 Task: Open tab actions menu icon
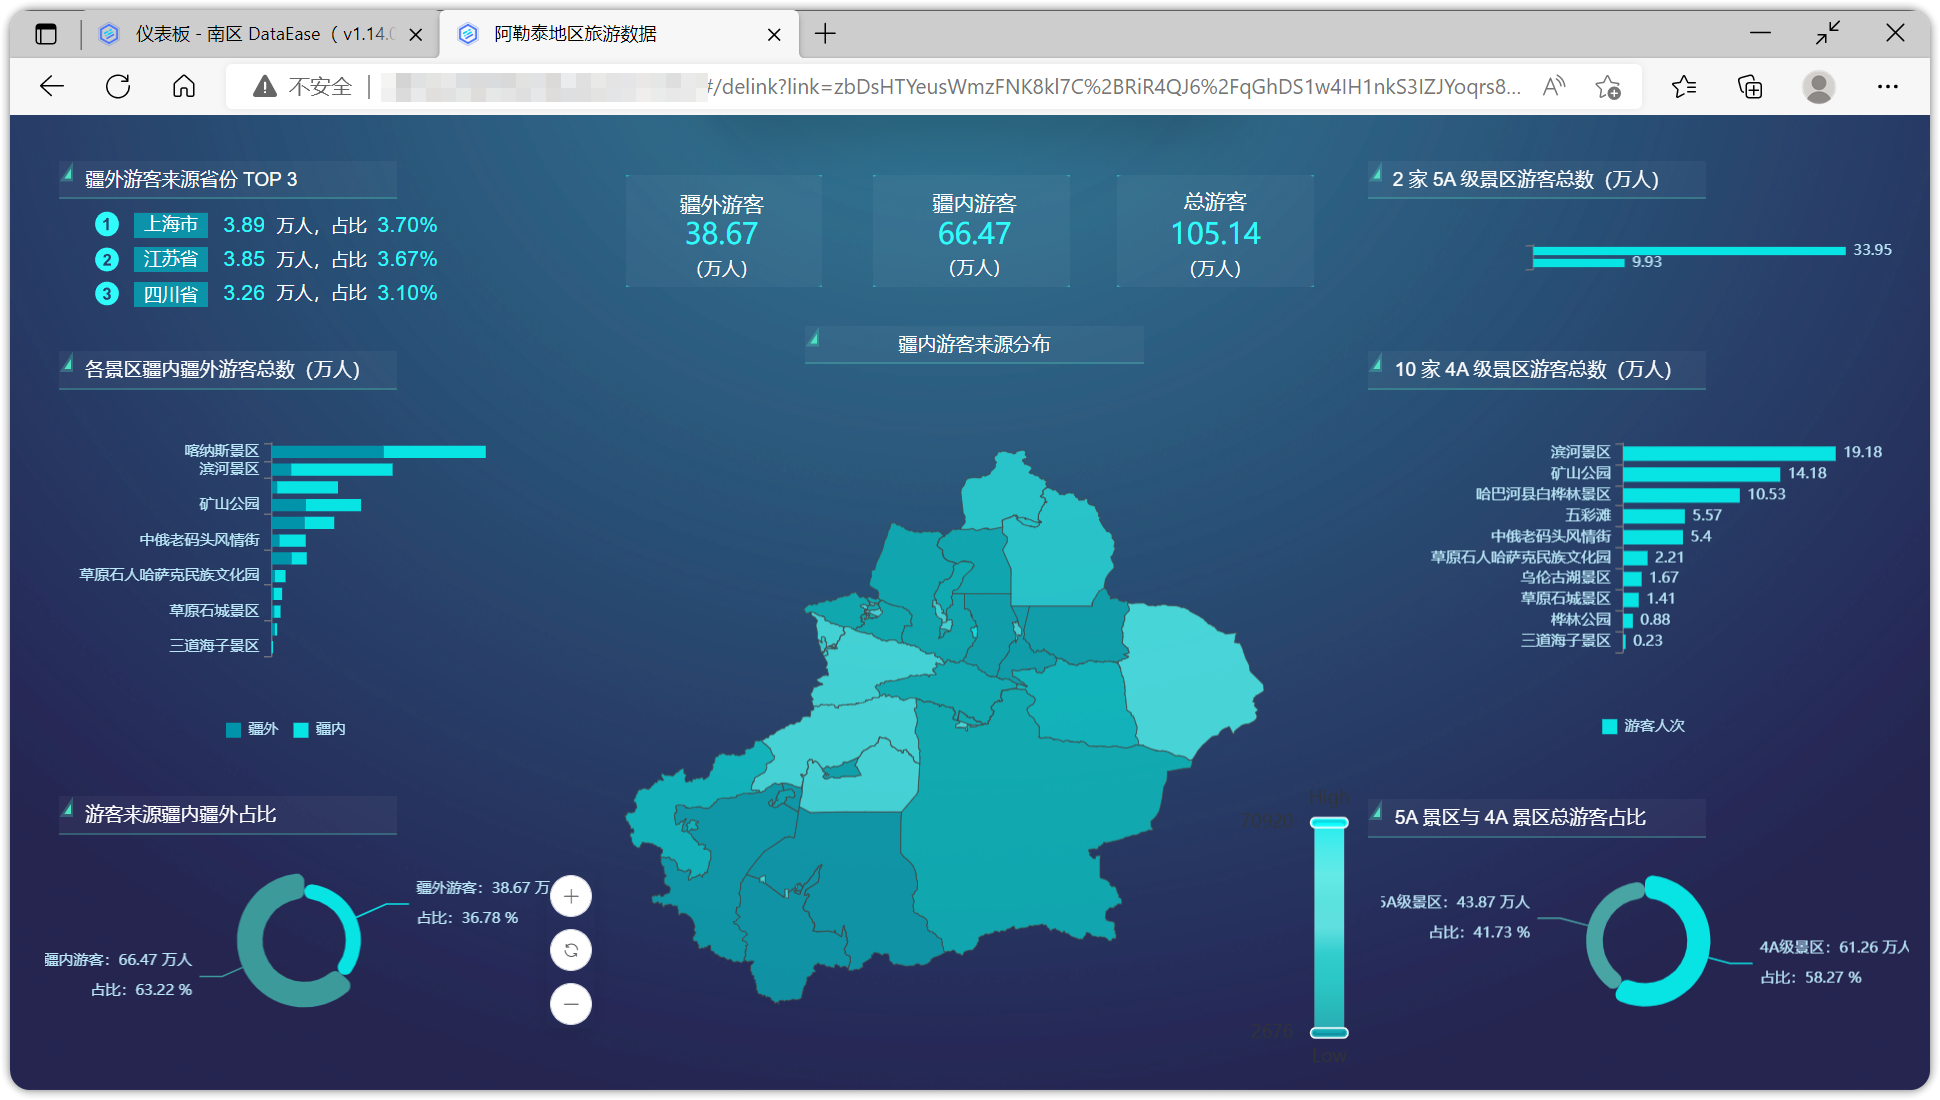46,34
